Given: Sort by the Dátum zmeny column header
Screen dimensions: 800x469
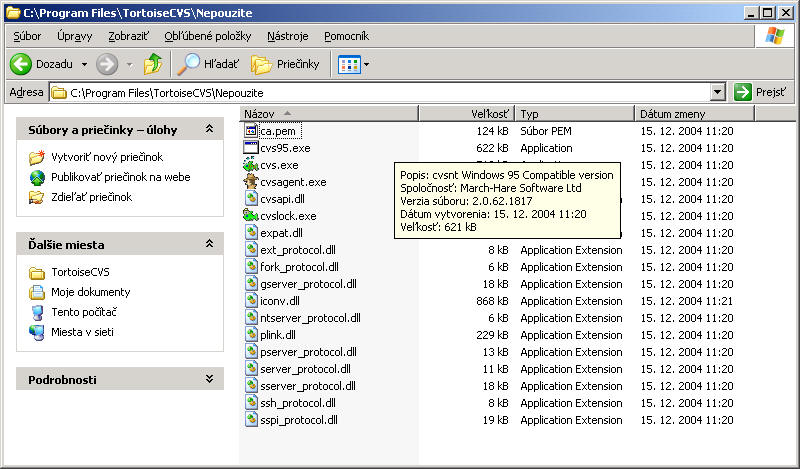Looking at the screenshot, I should (x=695, y=114).
